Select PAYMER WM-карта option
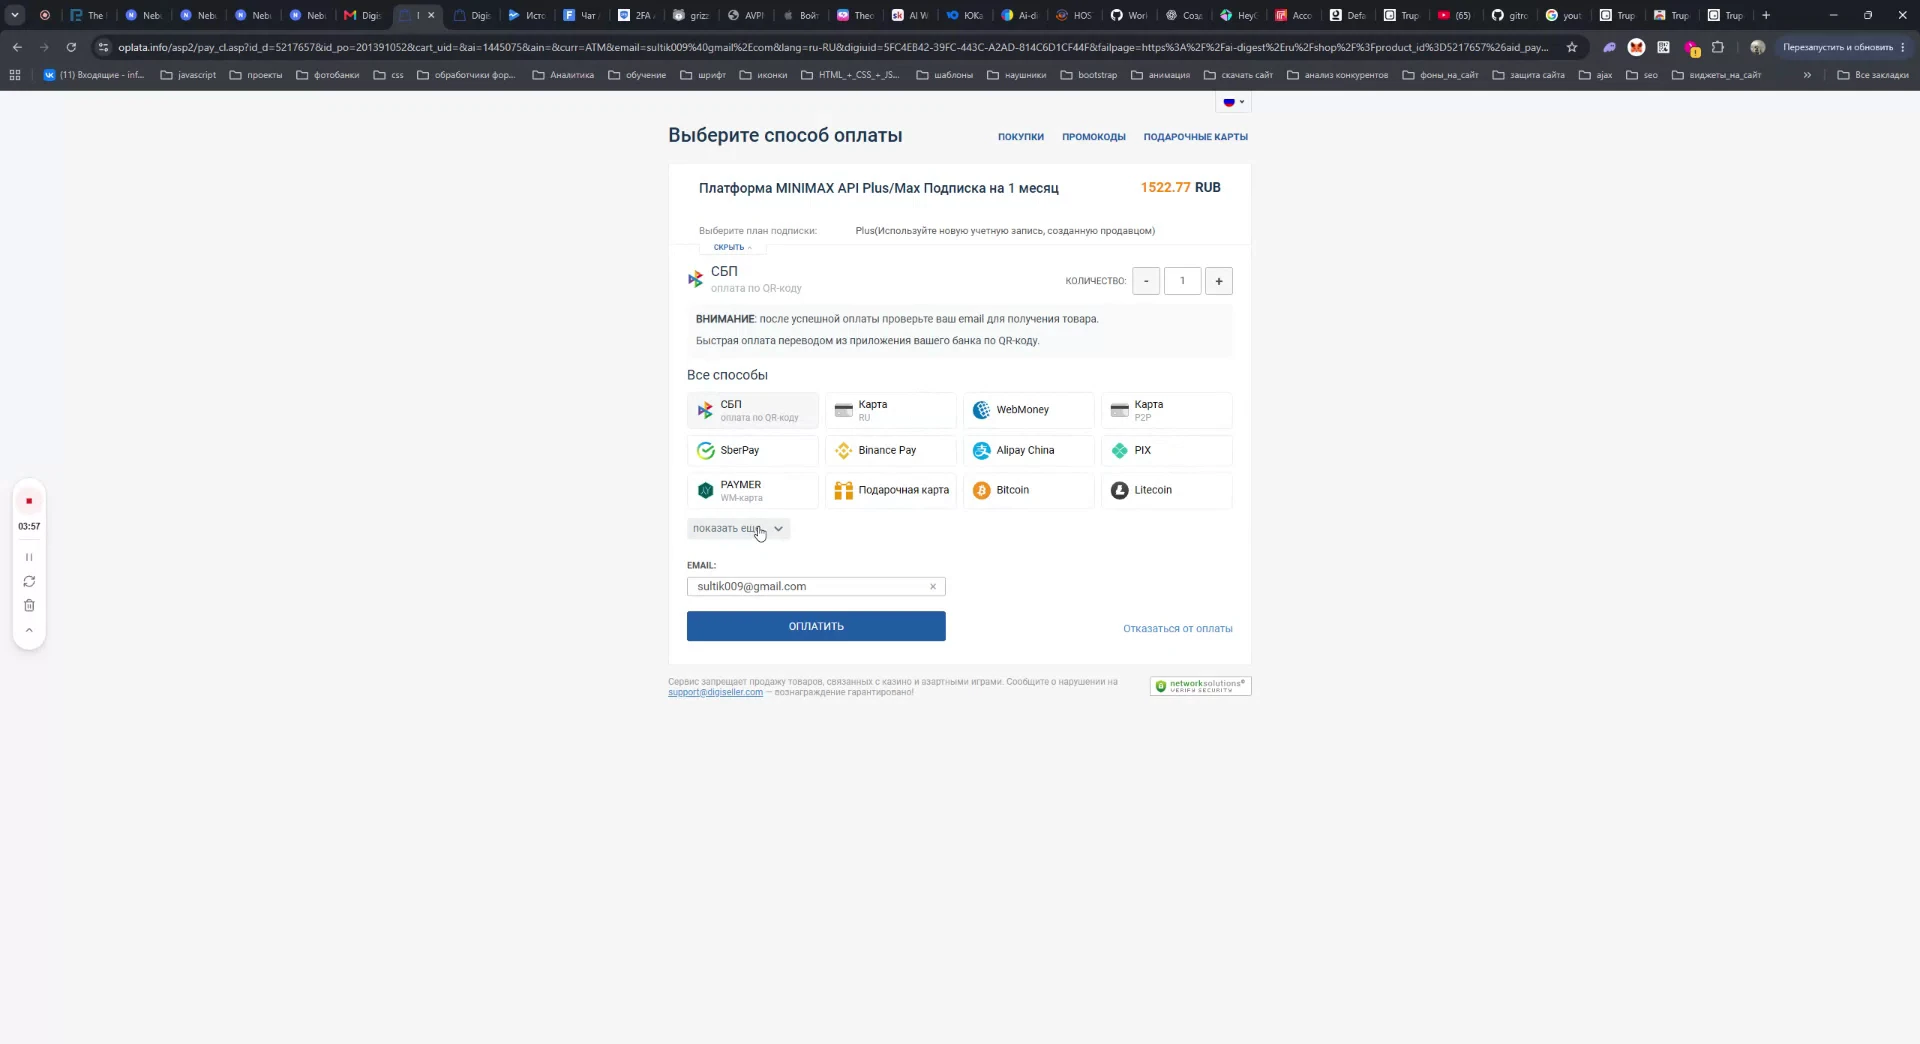This screenshot has height=1044, width=1920. 753,491
